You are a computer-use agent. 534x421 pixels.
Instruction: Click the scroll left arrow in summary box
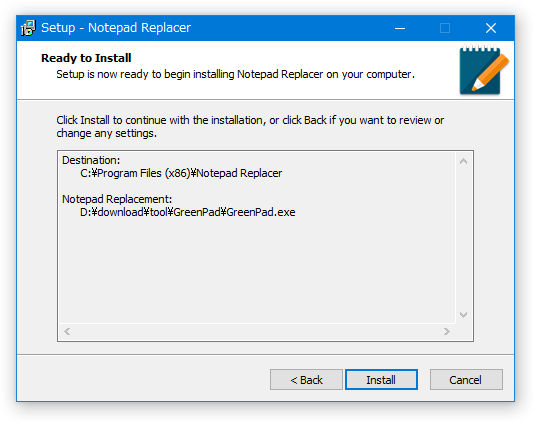[x=67, y=331]
